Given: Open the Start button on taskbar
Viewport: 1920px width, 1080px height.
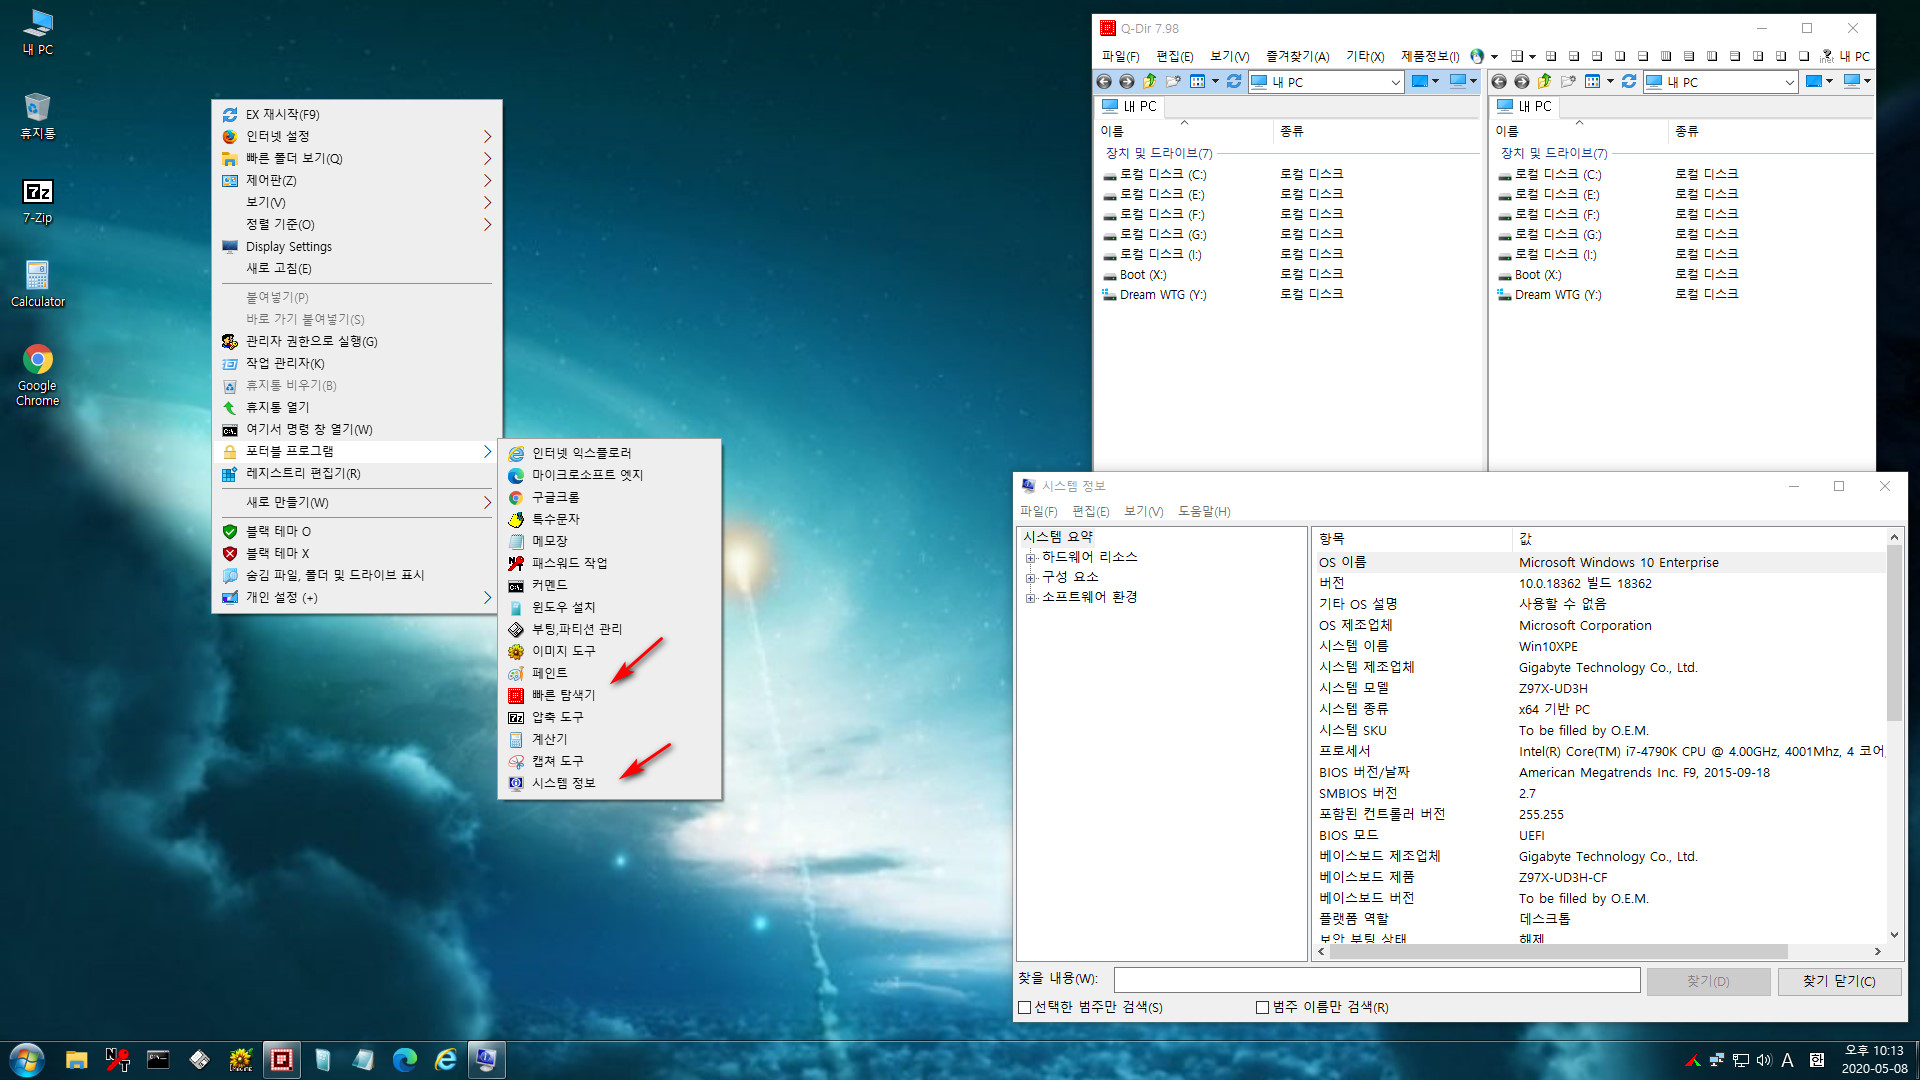Looking at the screenshot, I should pyautogui.click(x=27, y=1060).
